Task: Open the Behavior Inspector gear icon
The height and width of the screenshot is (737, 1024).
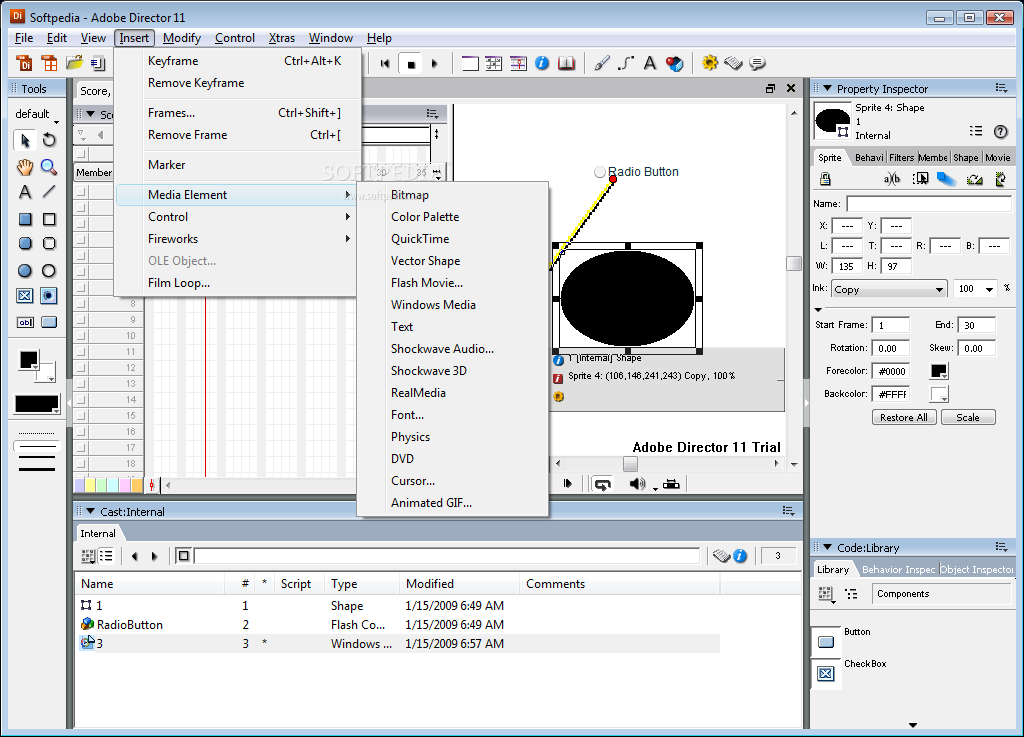Action: 709,63
